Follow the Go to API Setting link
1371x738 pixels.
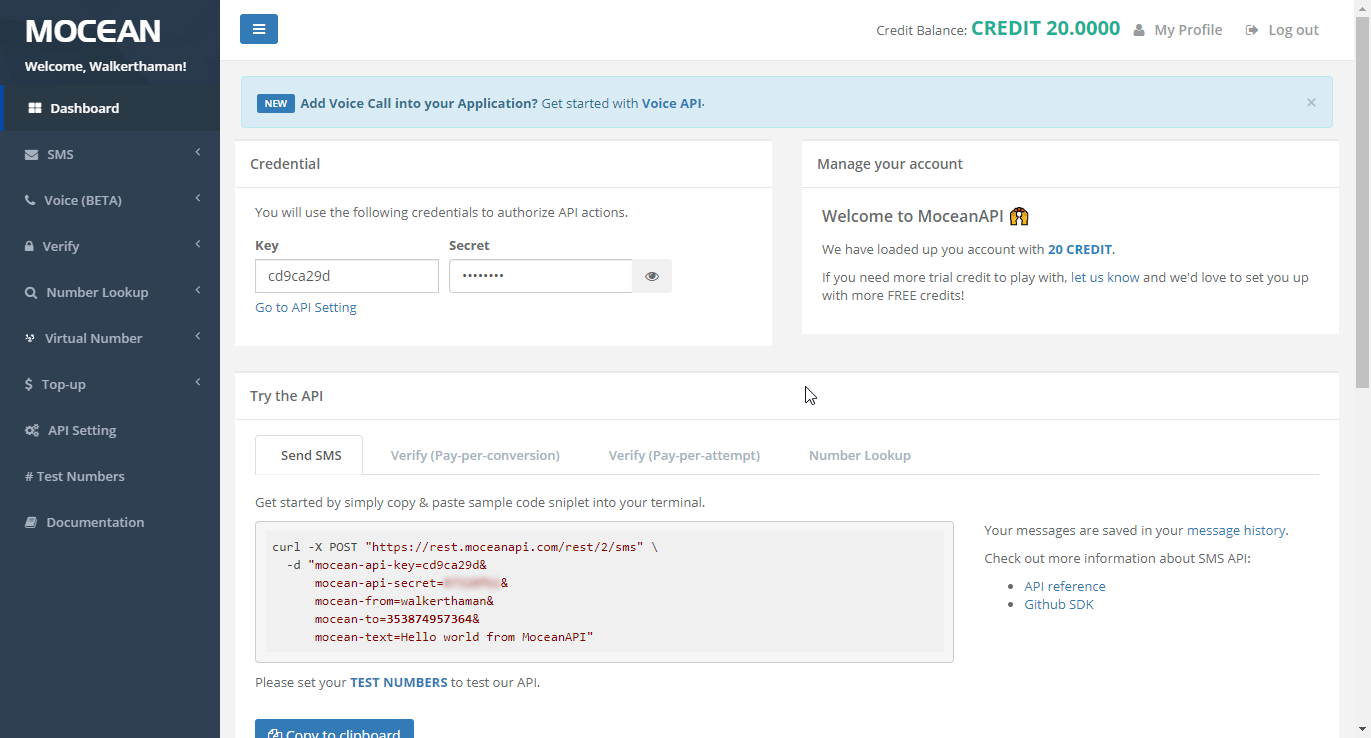[x=305, y=307]
